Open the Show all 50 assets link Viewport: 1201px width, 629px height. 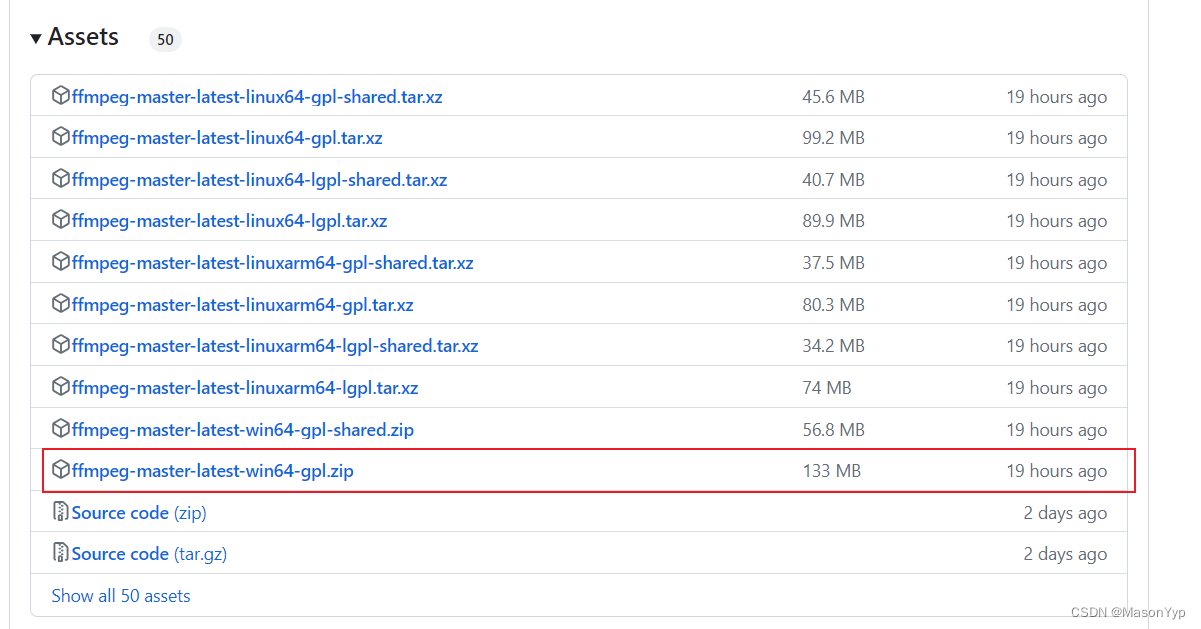coord(121,596)
